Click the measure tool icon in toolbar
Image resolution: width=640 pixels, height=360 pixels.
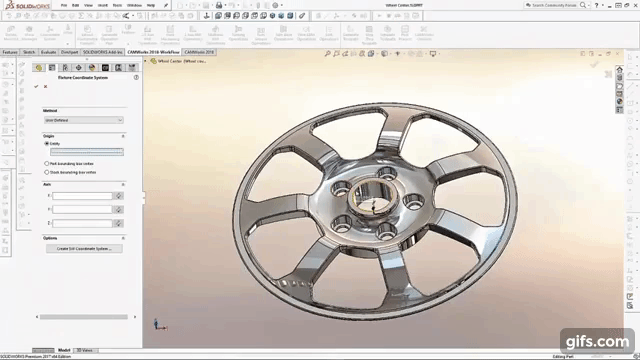(302, 16)
